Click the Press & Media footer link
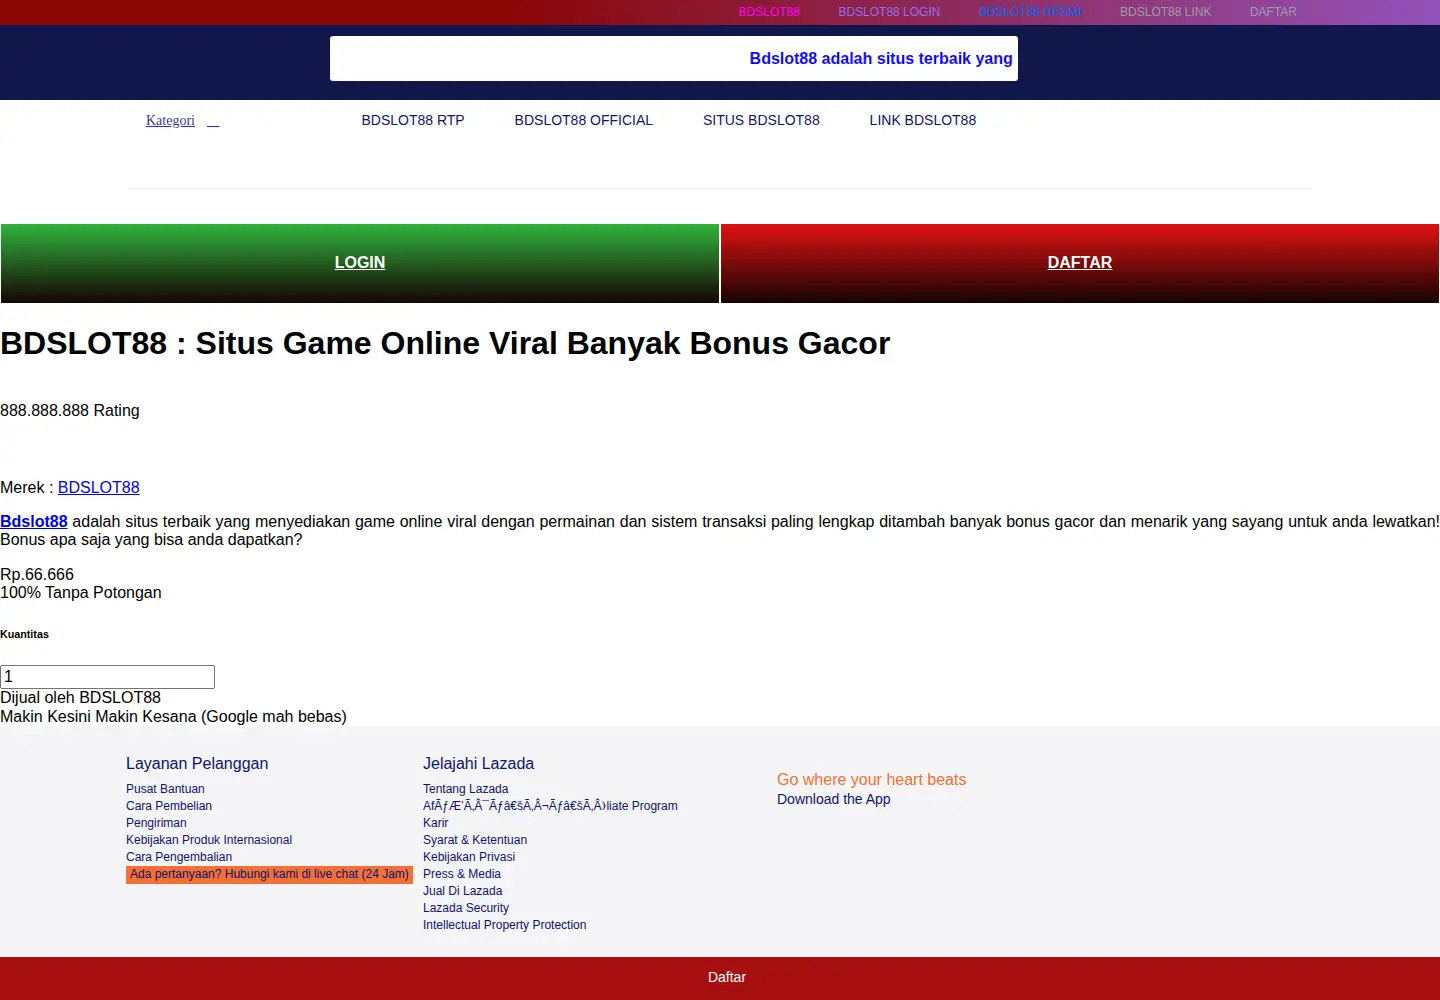Image resolution: width=1440 pixels, height=1000 pixels. 462,874
